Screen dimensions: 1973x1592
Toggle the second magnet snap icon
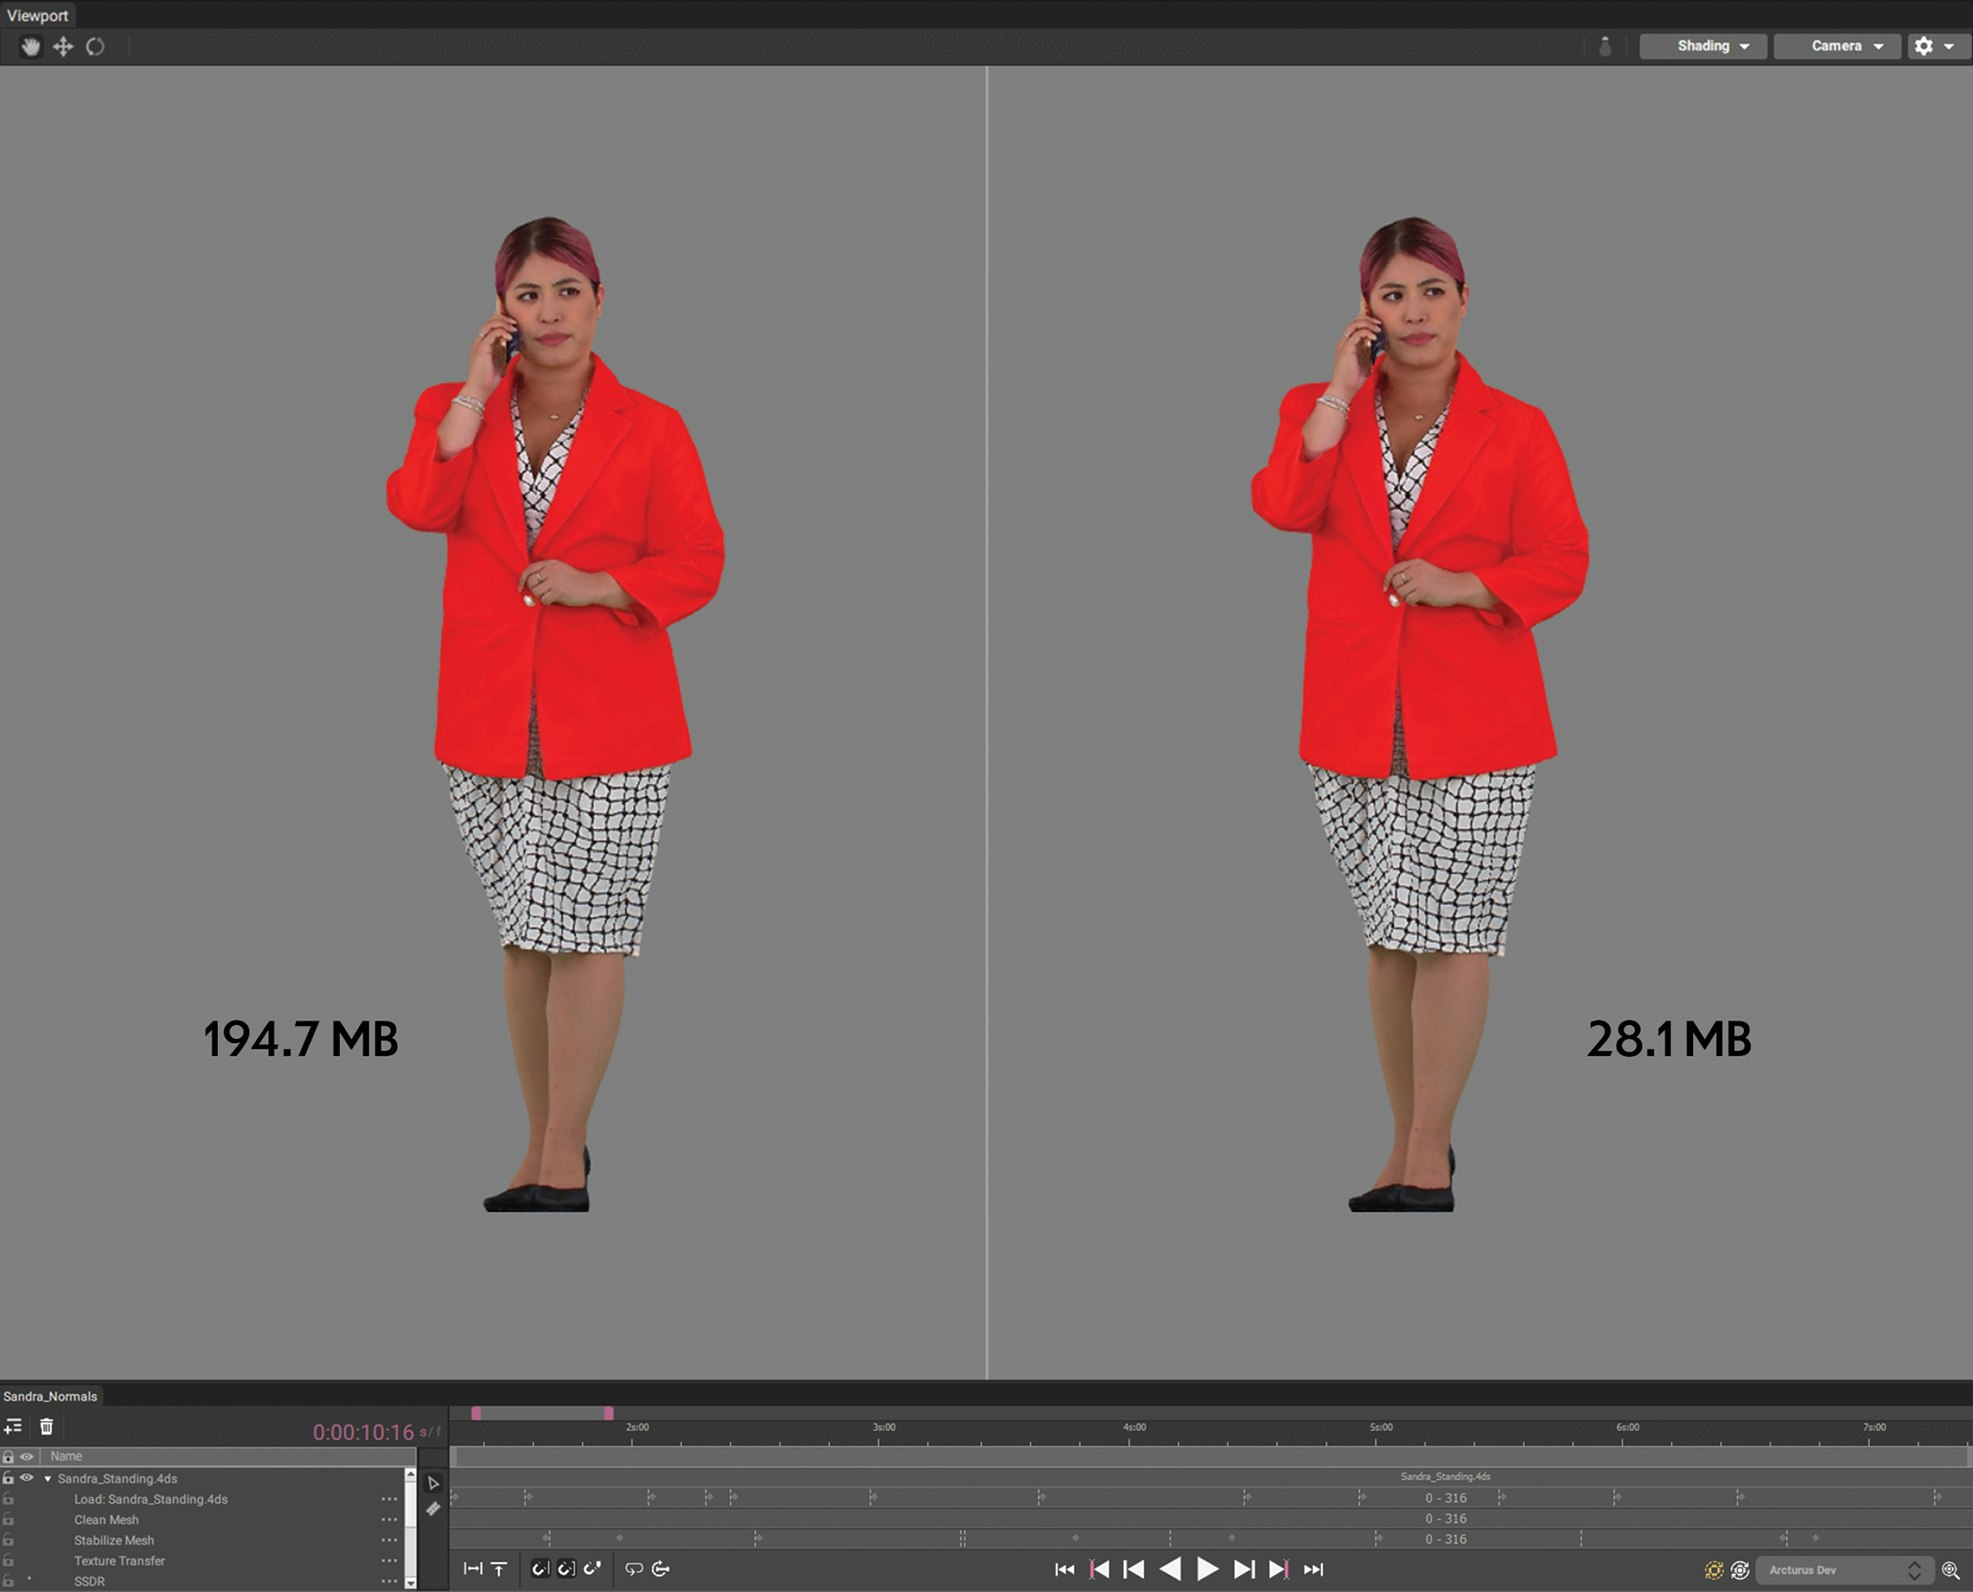[566, 1569]
